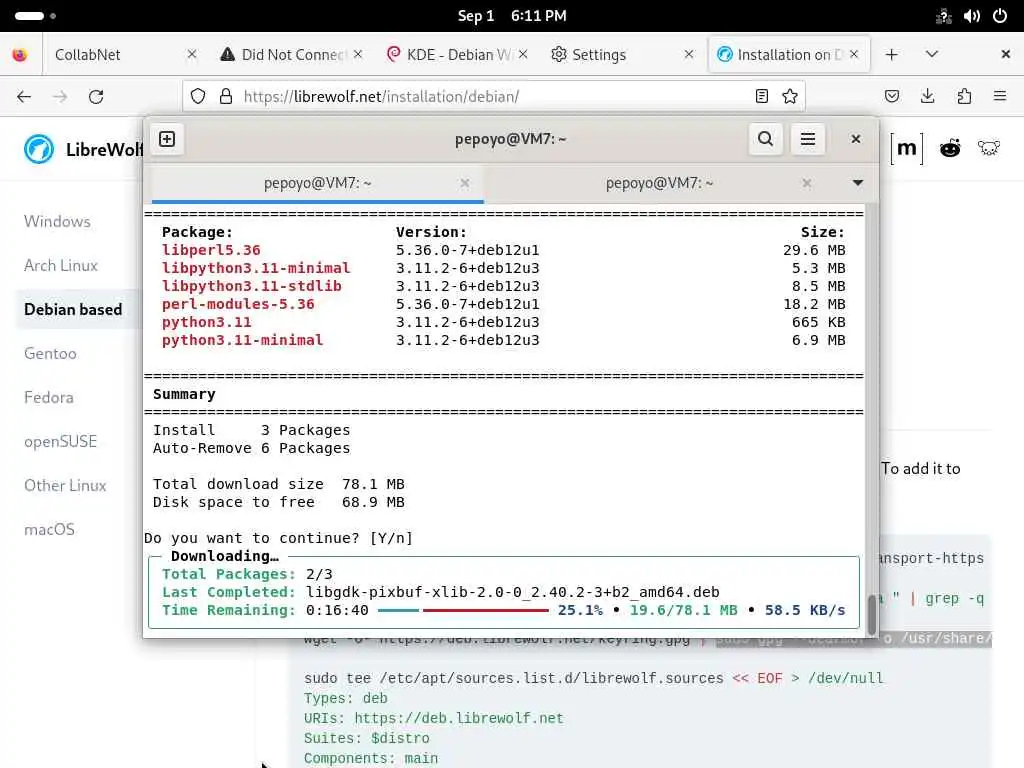Open the Arch Linux installation link
Screen dimensions: 1024x768
point(61,265)
